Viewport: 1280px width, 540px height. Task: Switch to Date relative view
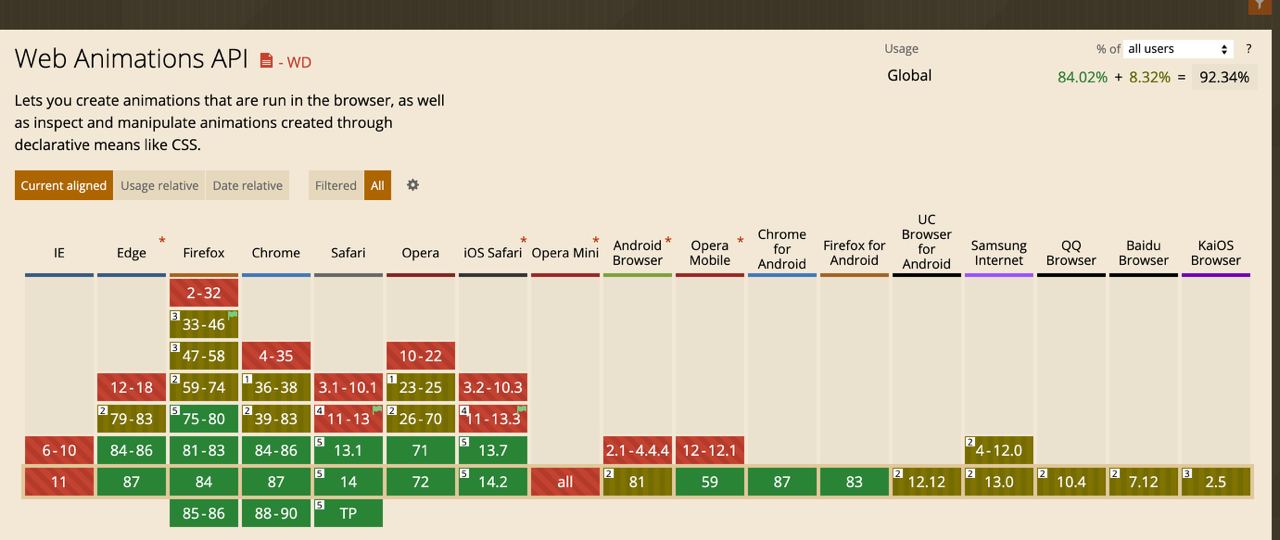pyautogui.click(x=248, y=185)
